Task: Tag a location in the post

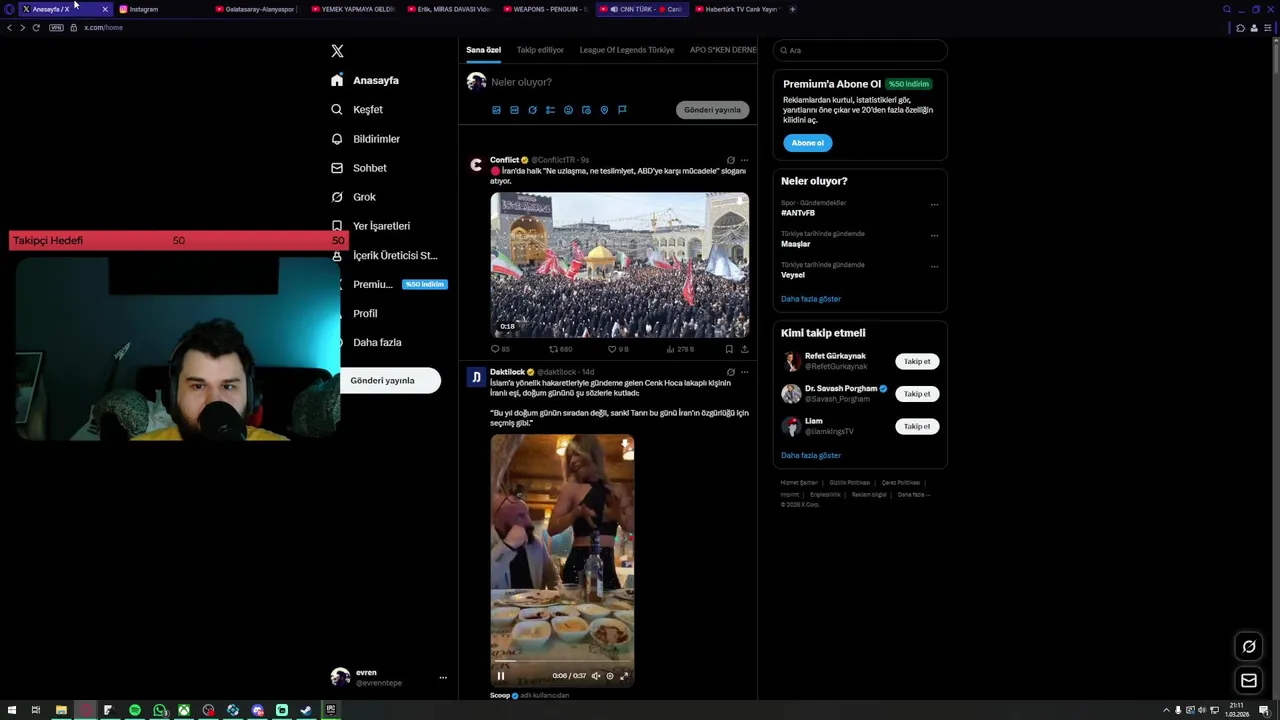Action: [604, 110]
